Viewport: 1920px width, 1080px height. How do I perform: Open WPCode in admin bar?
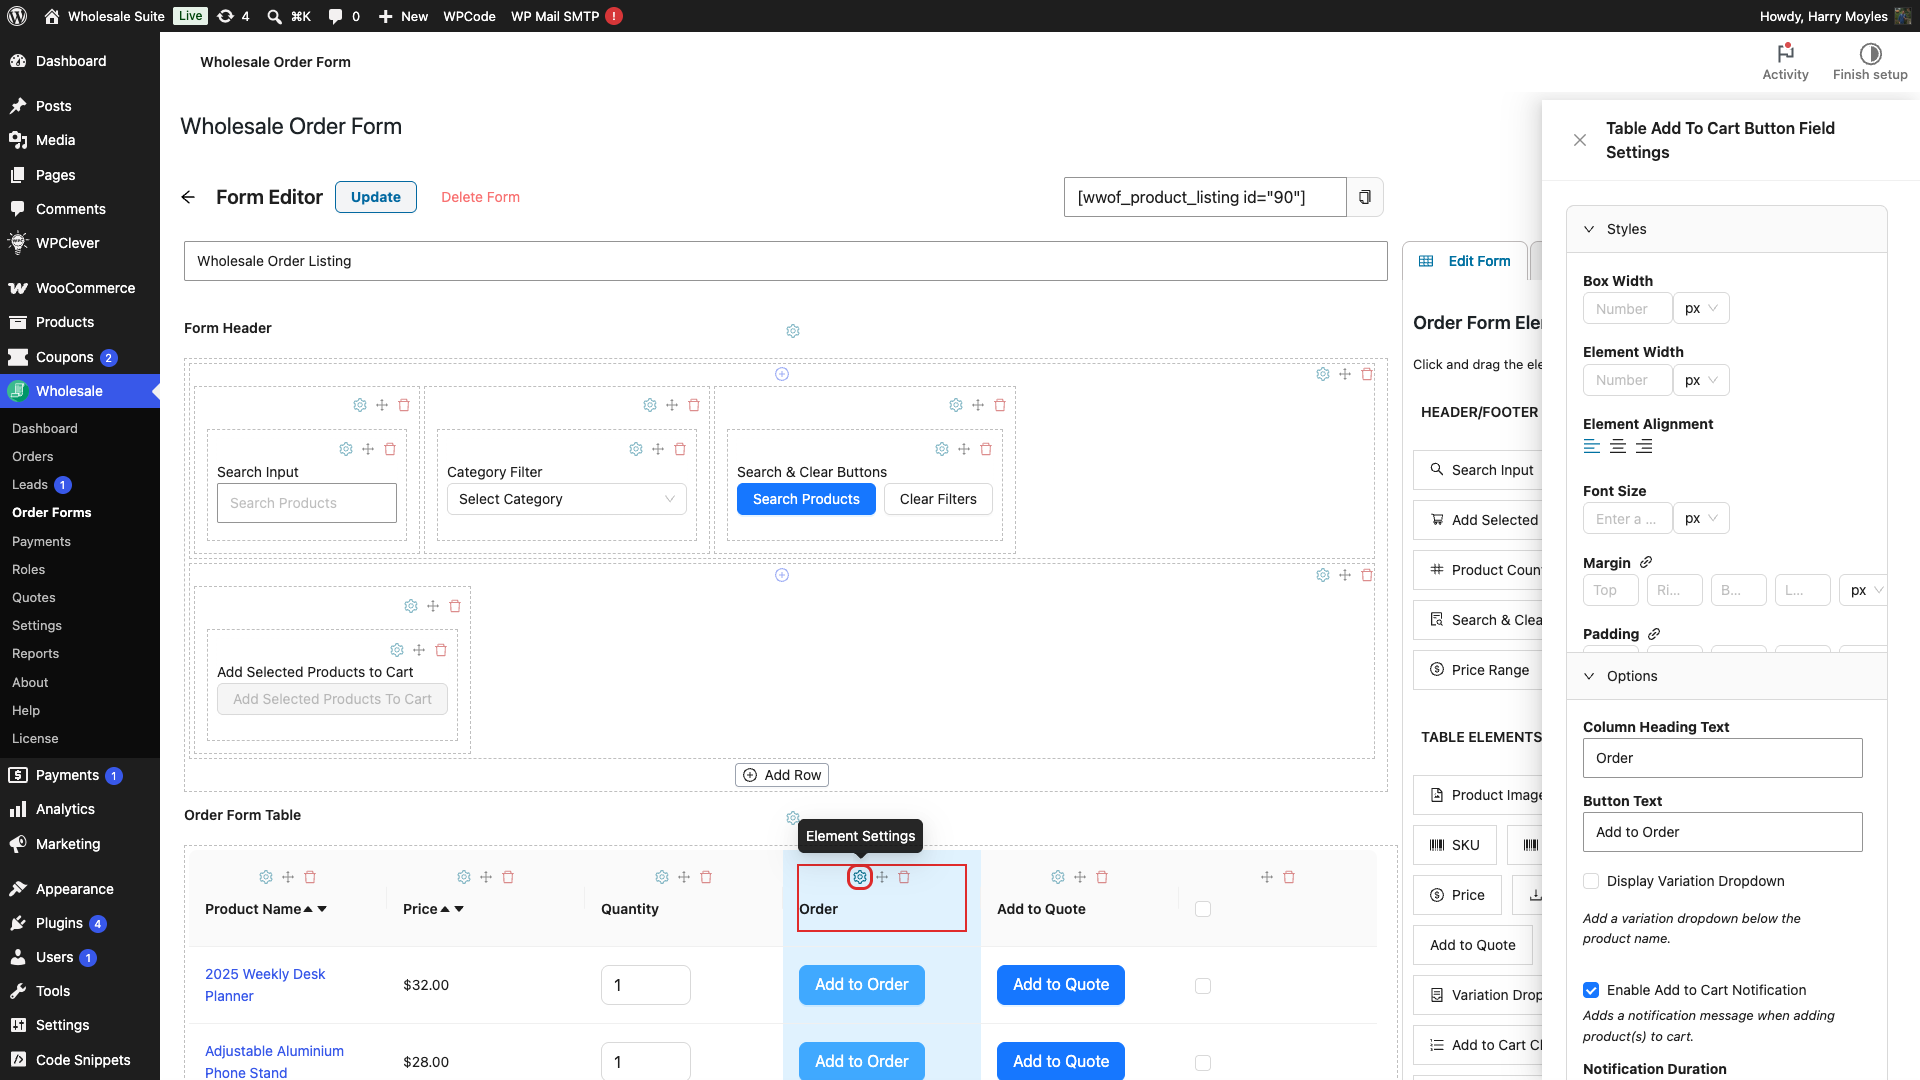(x=469, y=16)
